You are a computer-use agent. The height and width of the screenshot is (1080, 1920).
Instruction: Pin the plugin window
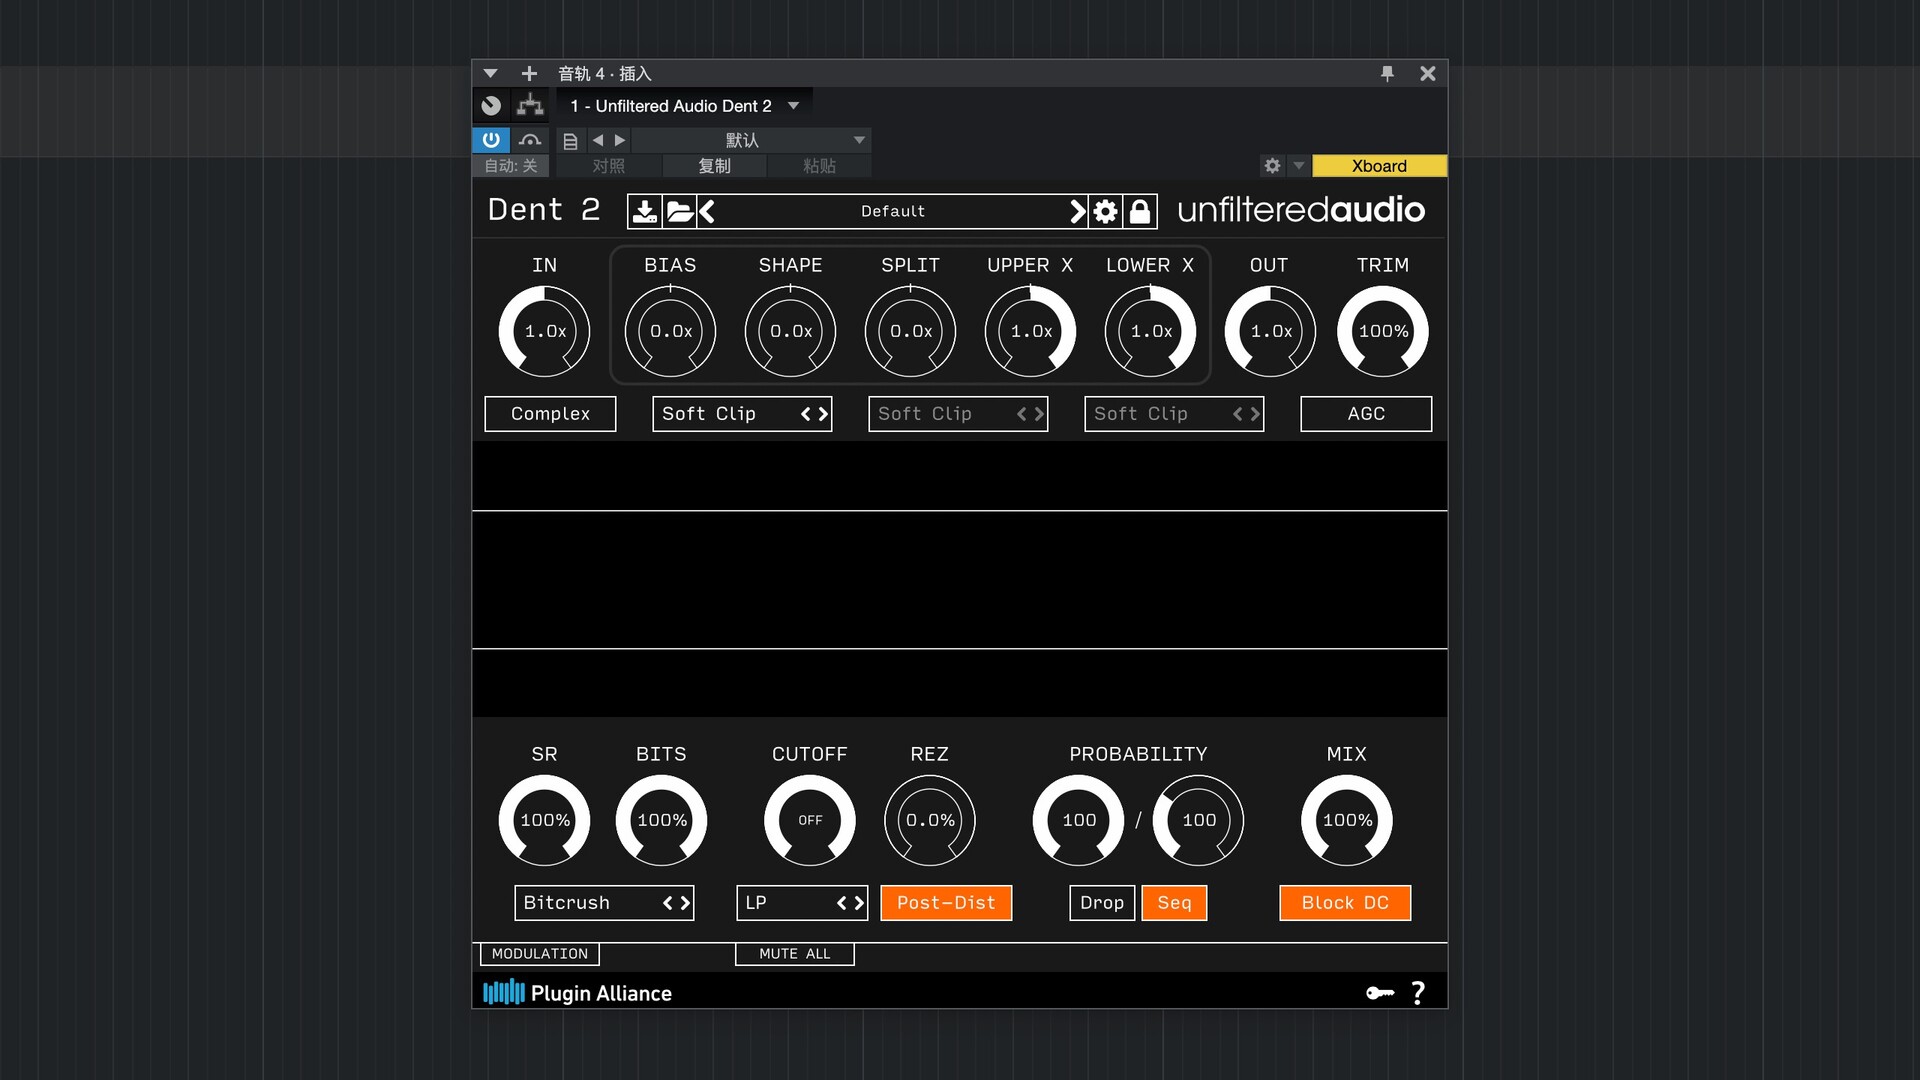click(x=1387, y=73)
